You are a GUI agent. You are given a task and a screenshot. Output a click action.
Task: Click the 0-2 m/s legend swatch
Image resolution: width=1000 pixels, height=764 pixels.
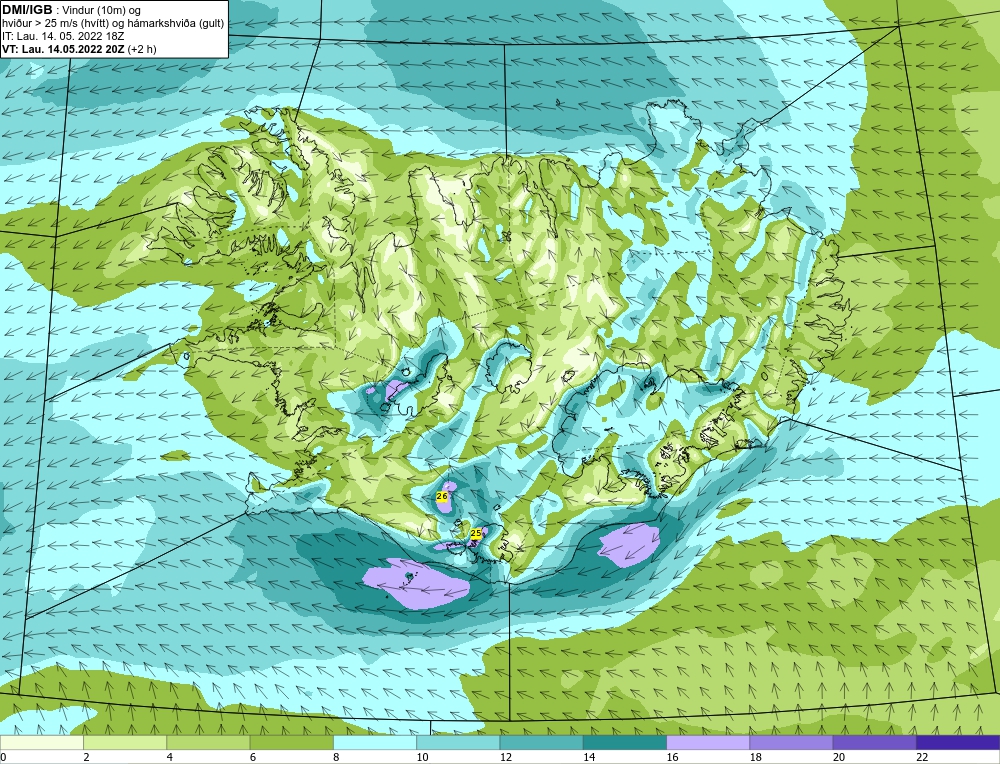click(x=42, y=742)
